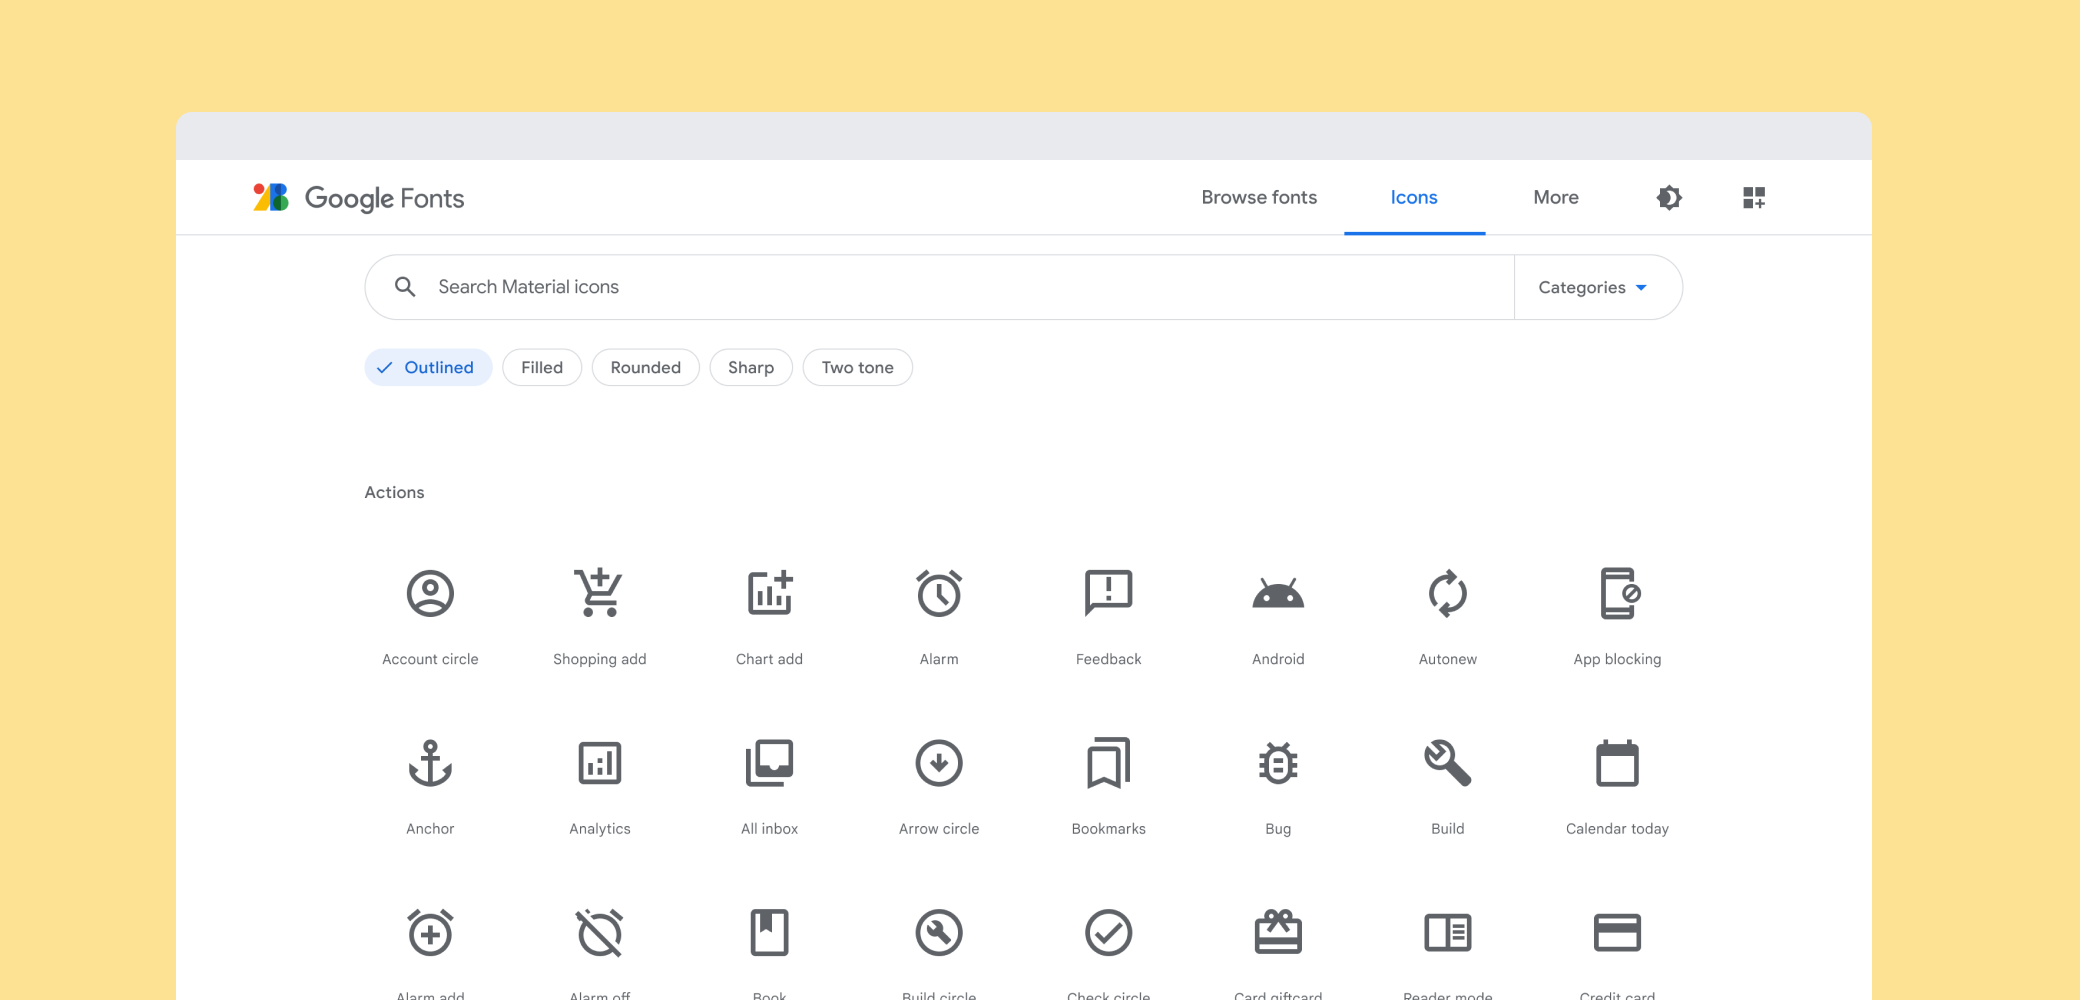Select the Android icon
The height and width of the screenshot is (1000, 2080).
1278,593
